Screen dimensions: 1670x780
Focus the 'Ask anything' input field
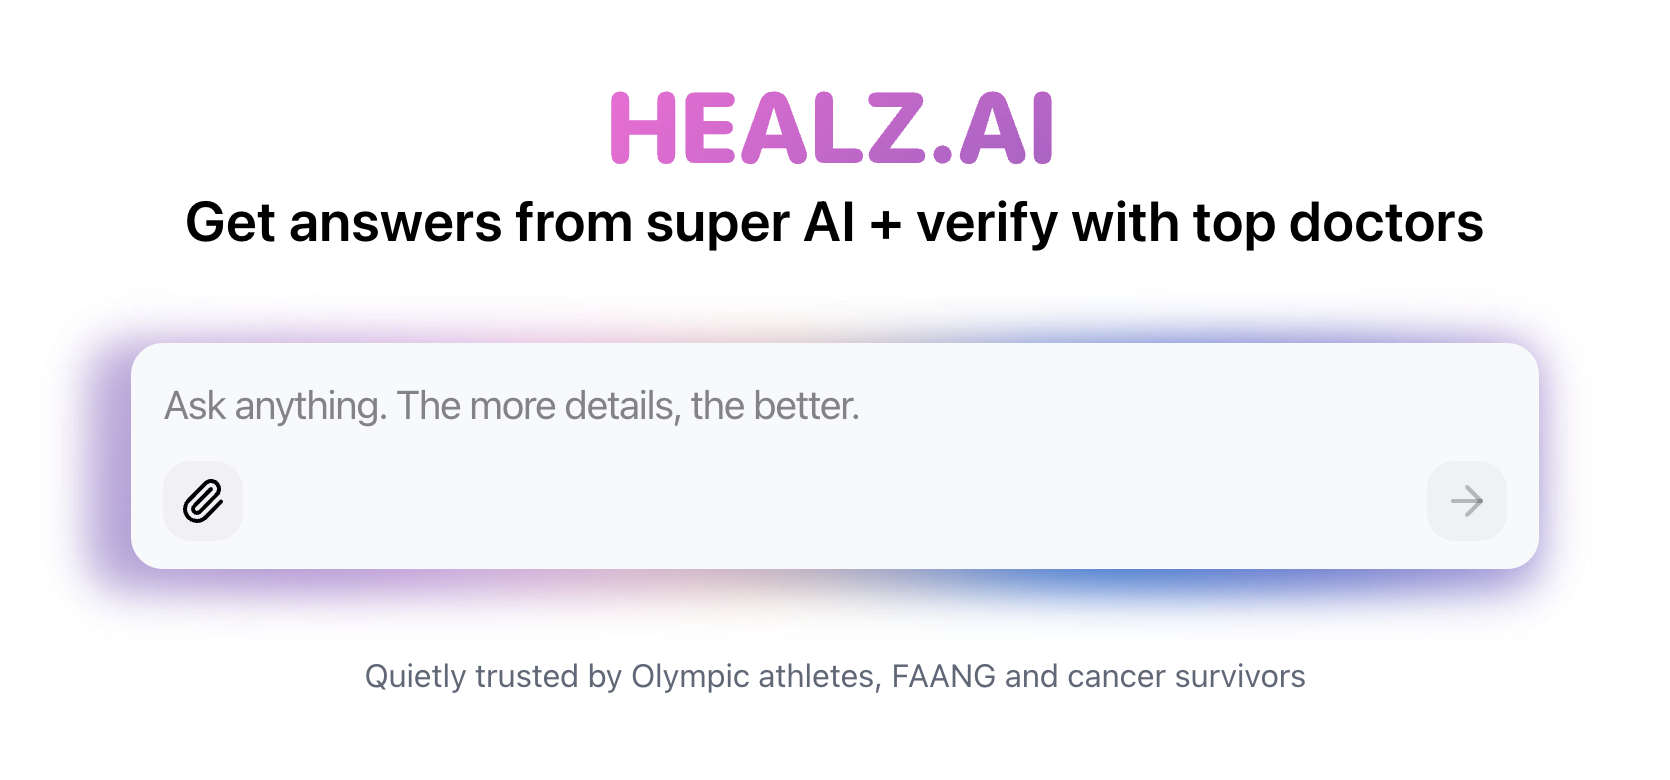point(834,407)
